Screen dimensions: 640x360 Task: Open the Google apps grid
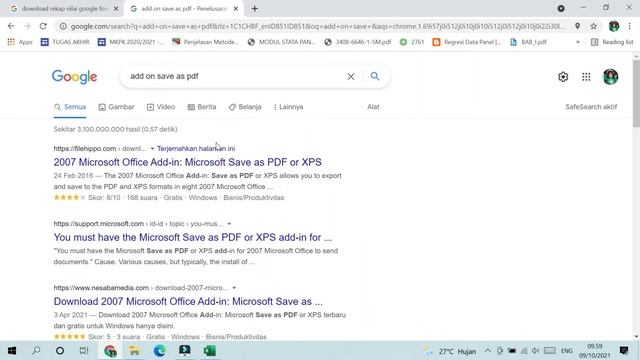[586, 77]
